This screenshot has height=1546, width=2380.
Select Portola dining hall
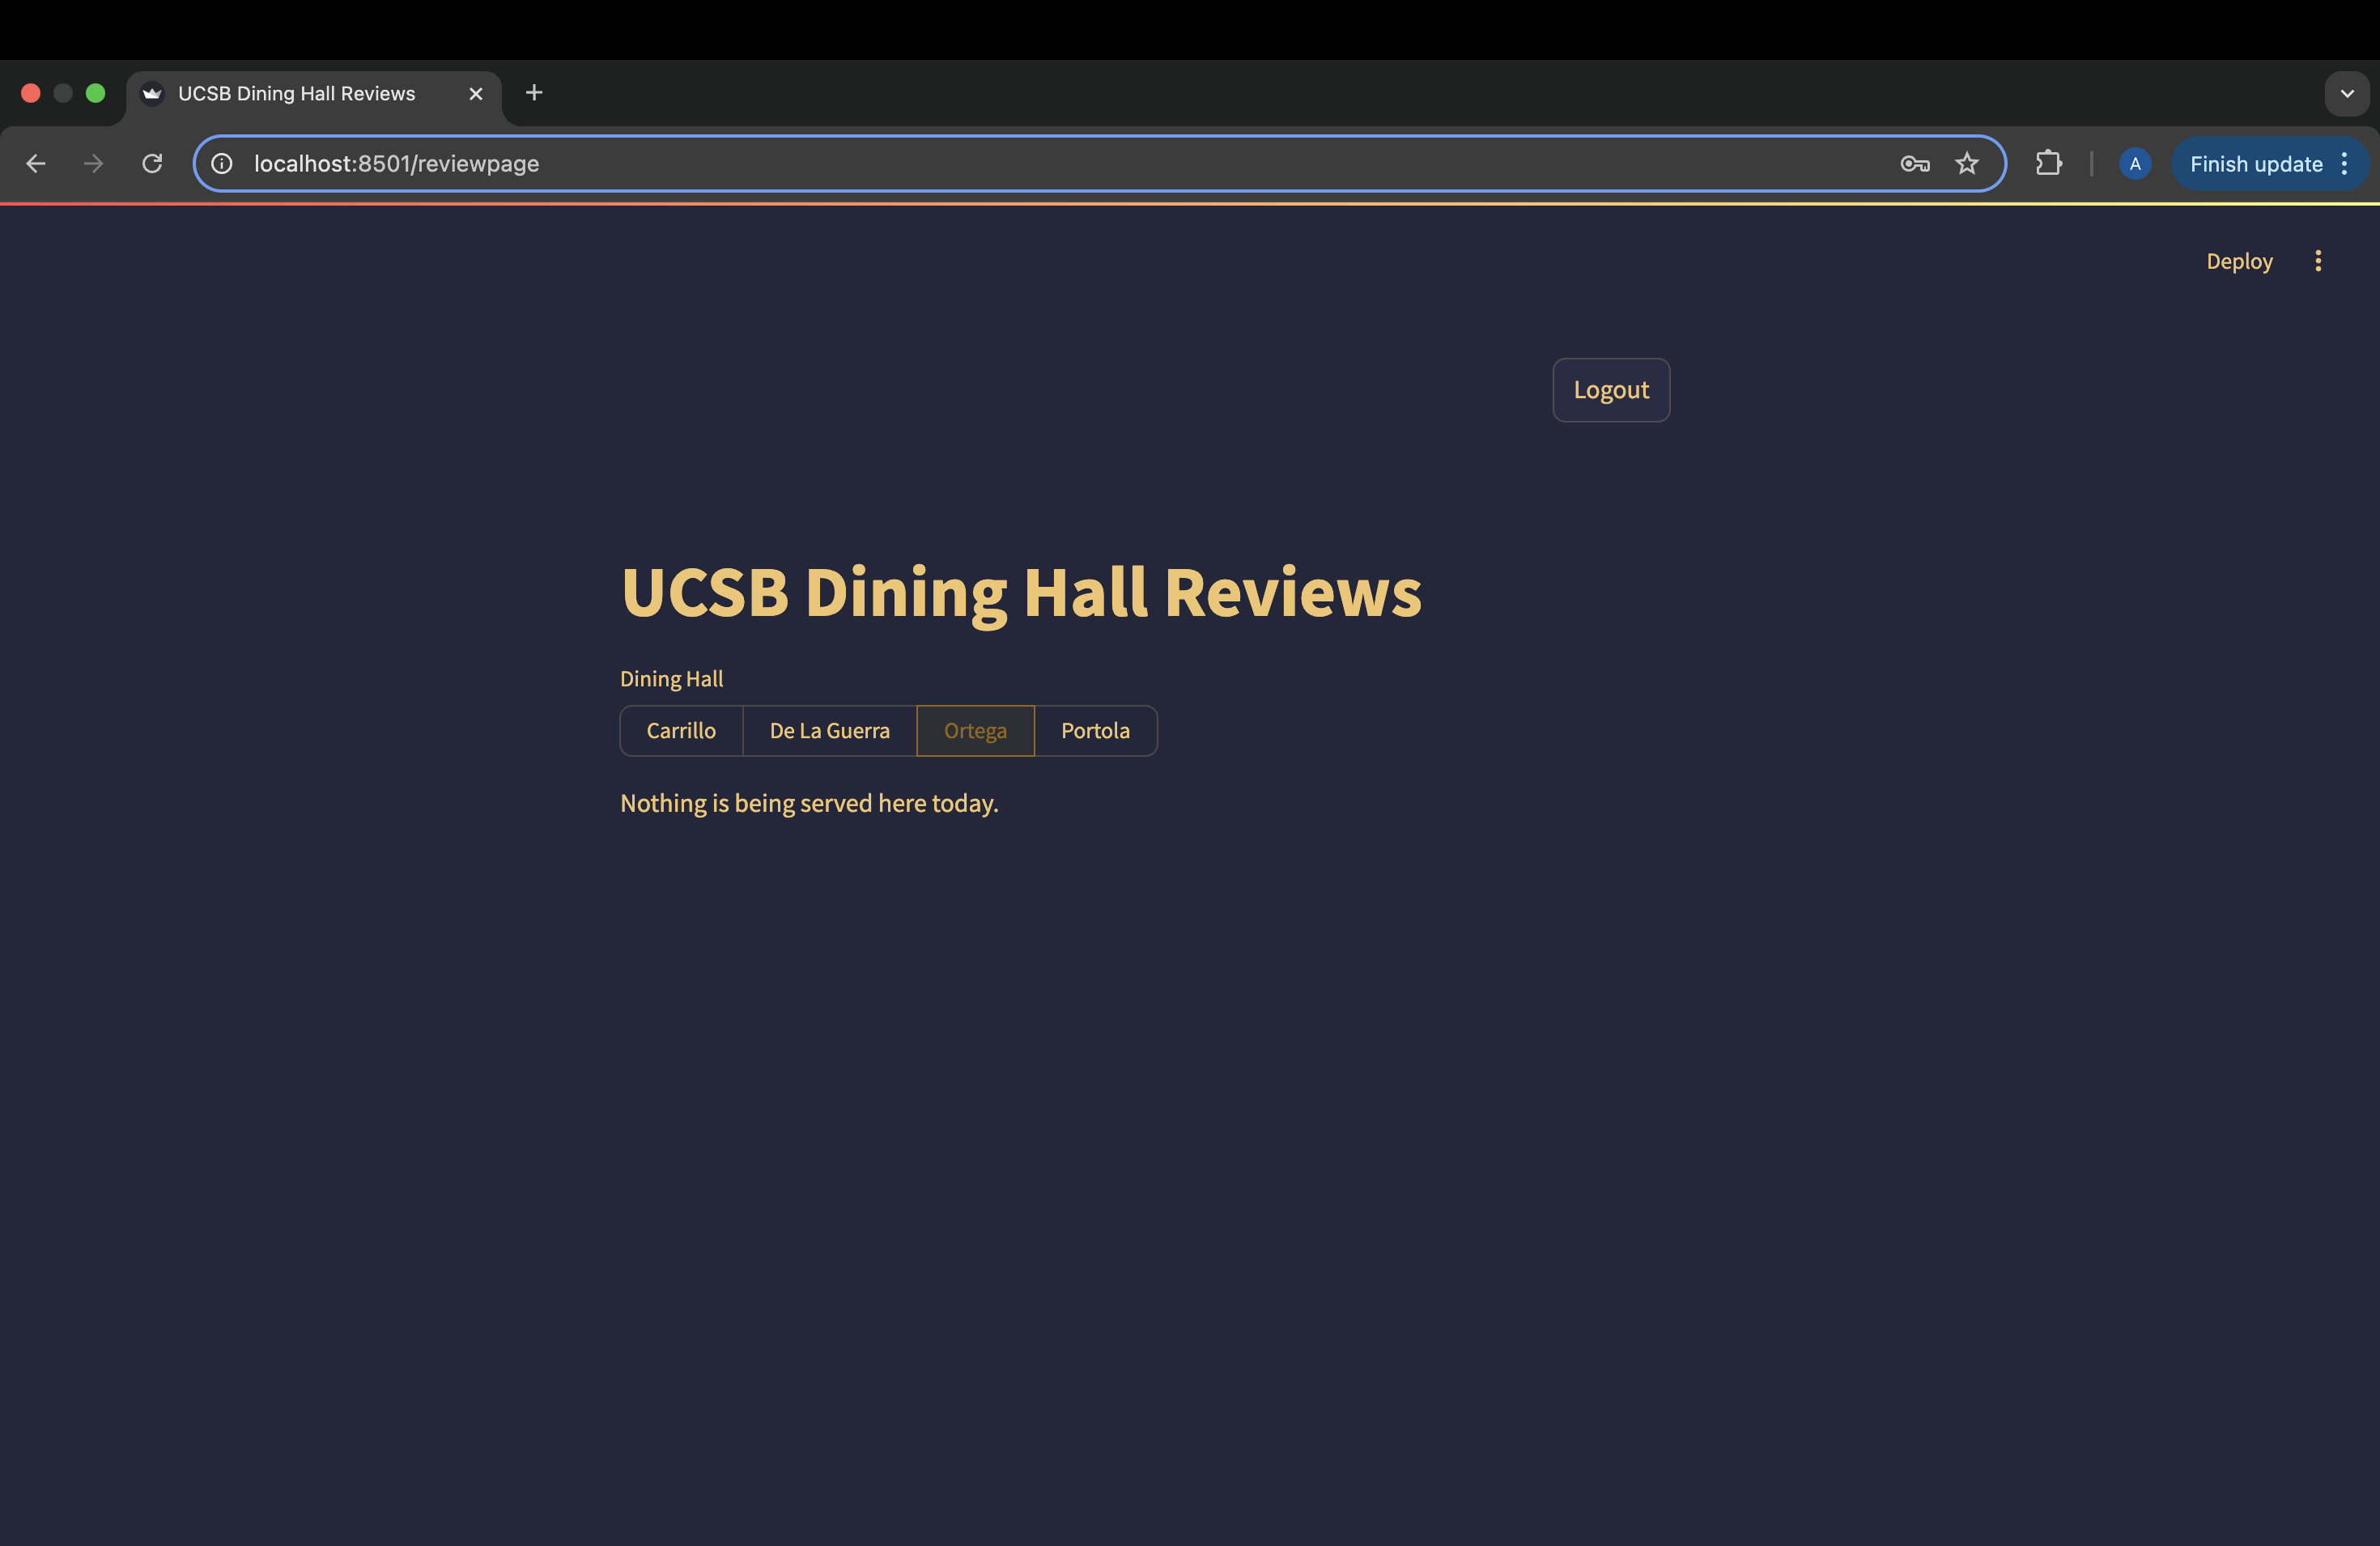(1095, 731)
